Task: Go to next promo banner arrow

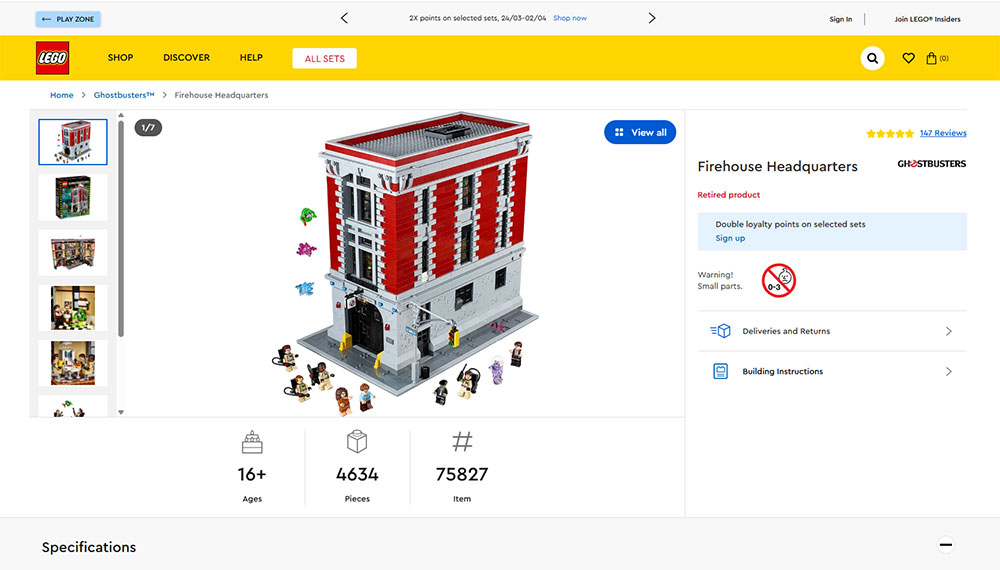Action: pos(651,18)
